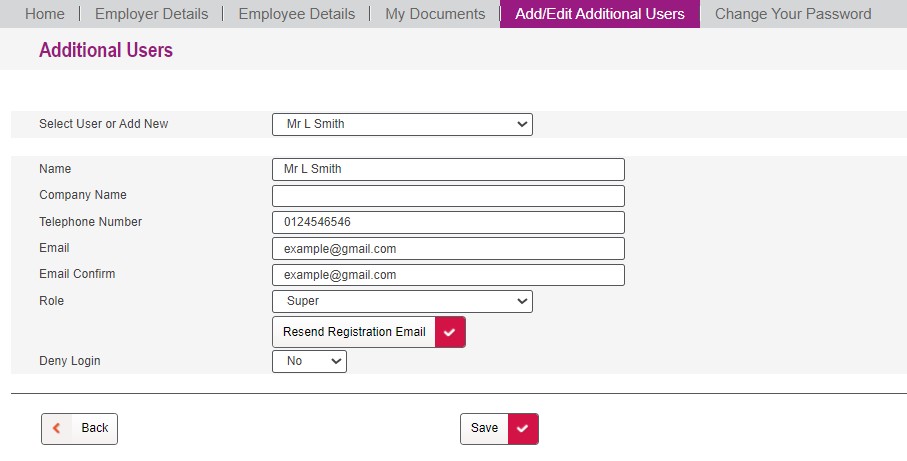Expand the Role dropdown showing Super
Screen dimensions: 907x461
coord(402,301)
